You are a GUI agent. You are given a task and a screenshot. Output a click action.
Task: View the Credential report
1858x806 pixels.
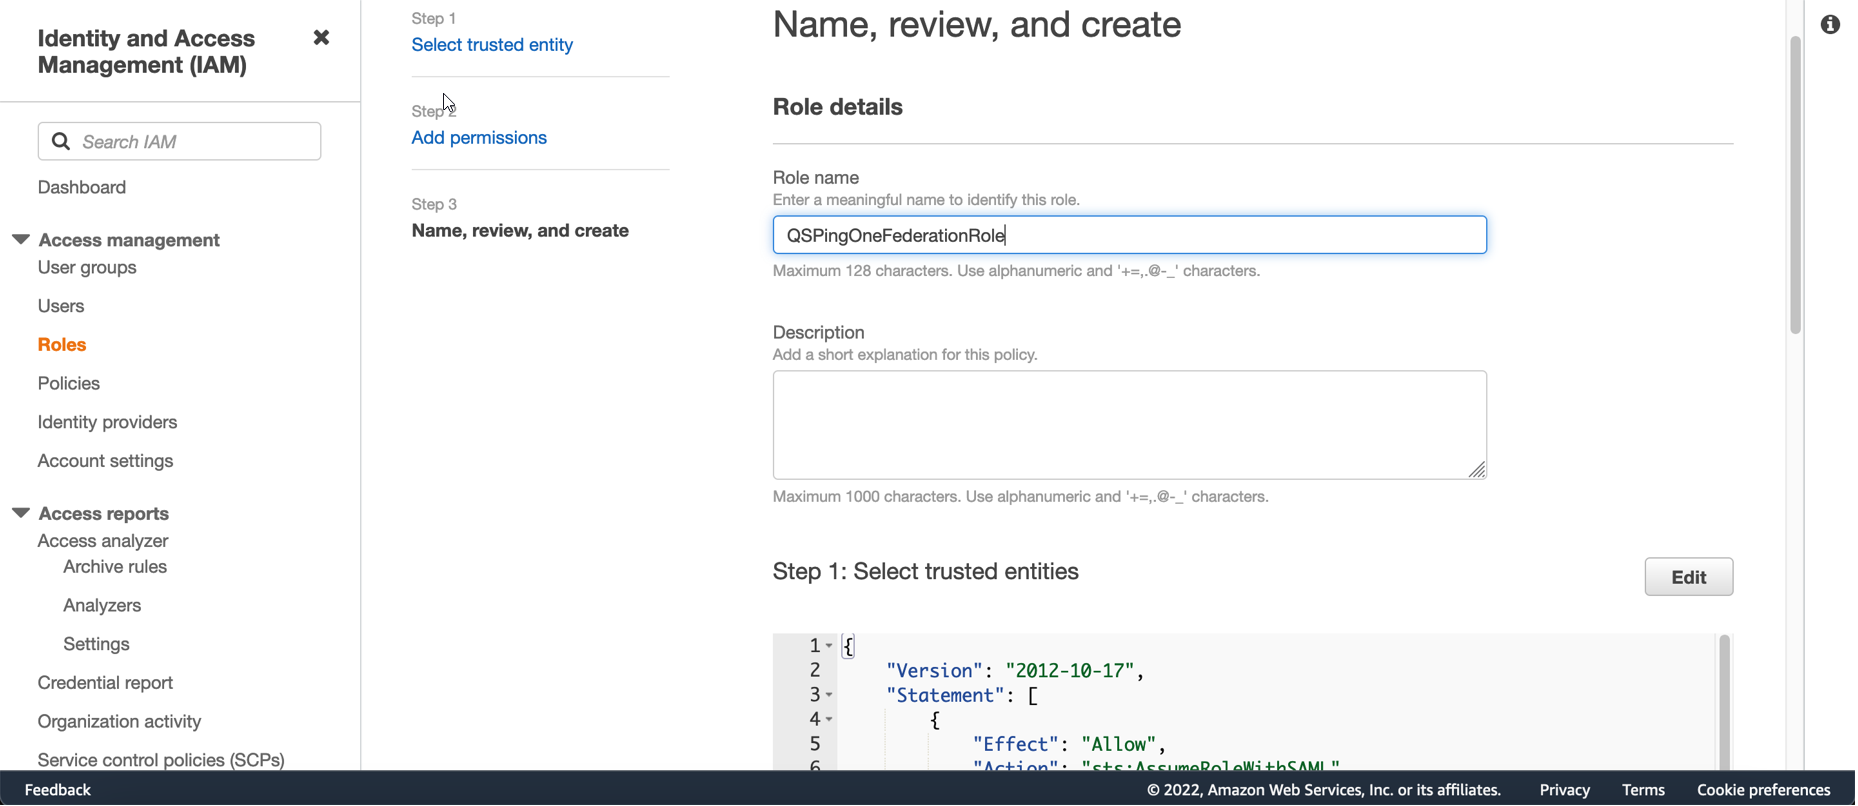click(x=105, y=683)
